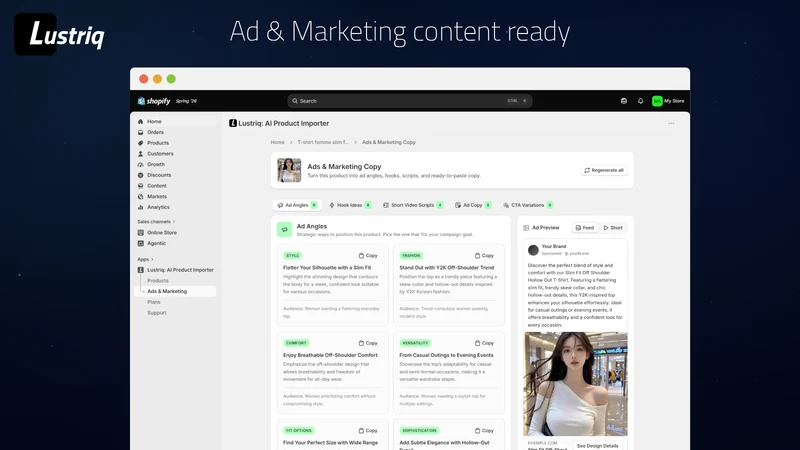Image resolution: width=800 pixels, height=450 pixels.
Task: Click the Lustriq logo in page header
Action: (x=233, y=123)
